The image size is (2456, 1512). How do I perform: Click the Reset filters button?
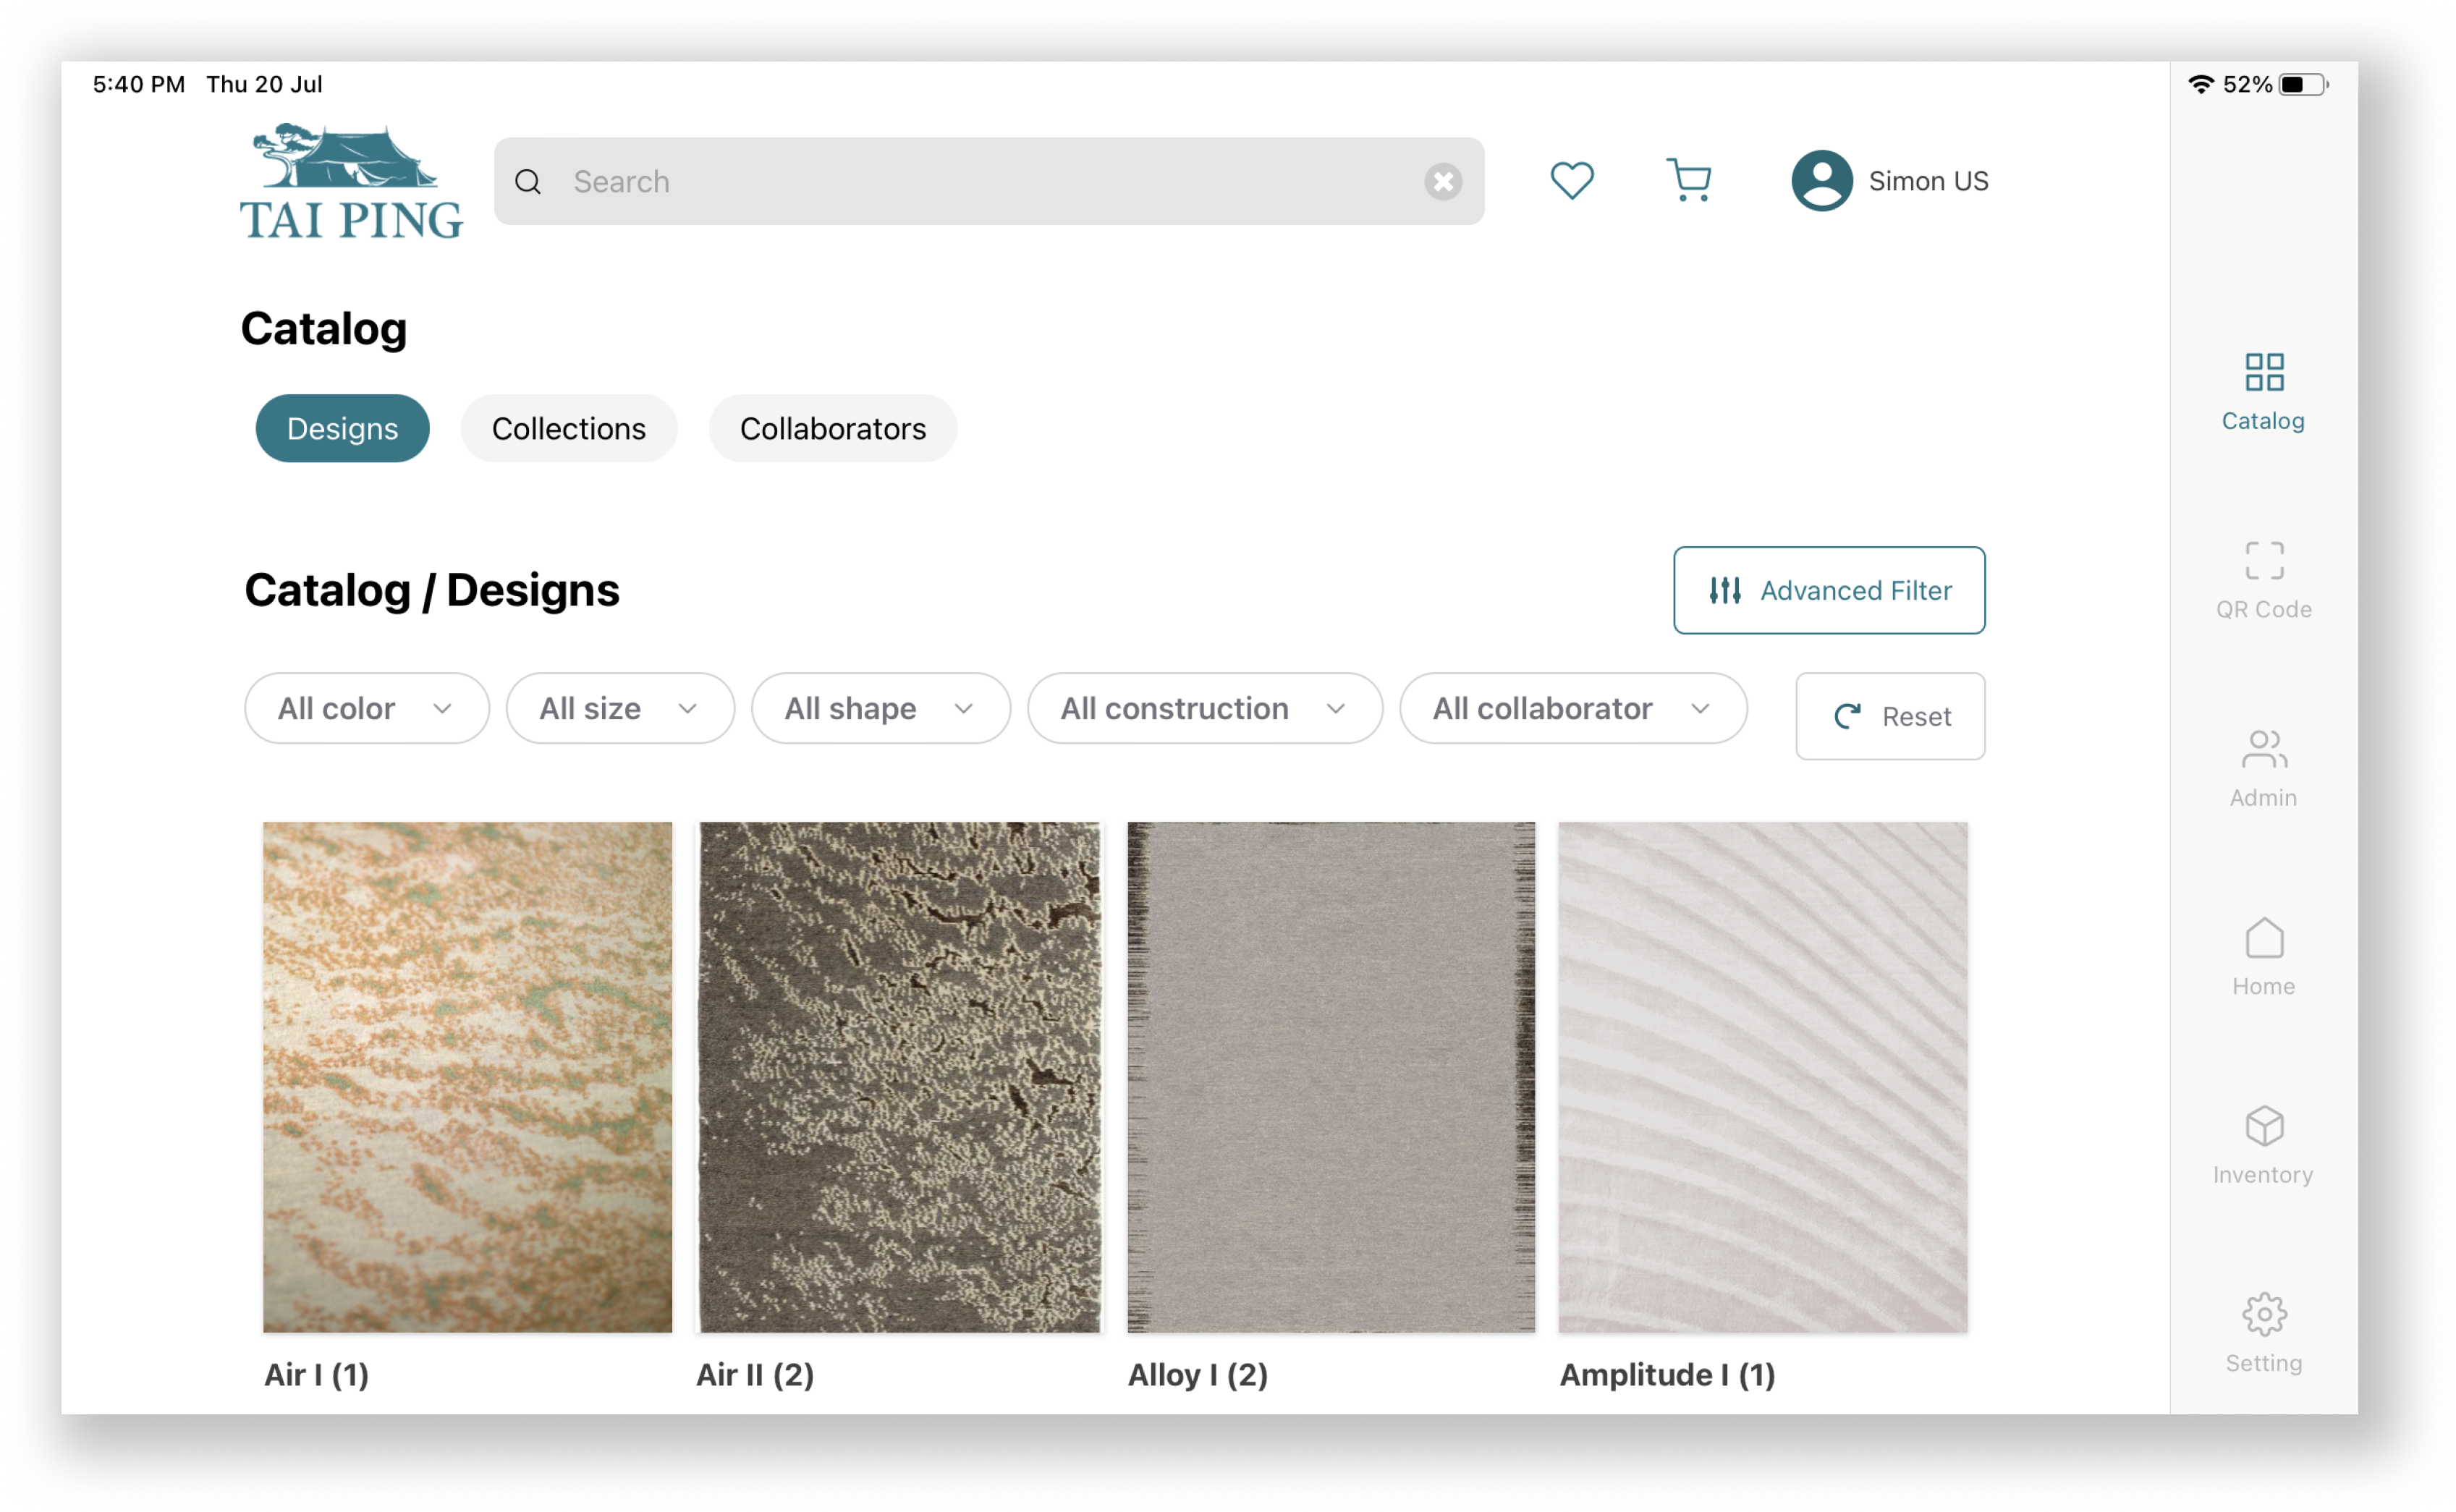tap(1890, 716)
